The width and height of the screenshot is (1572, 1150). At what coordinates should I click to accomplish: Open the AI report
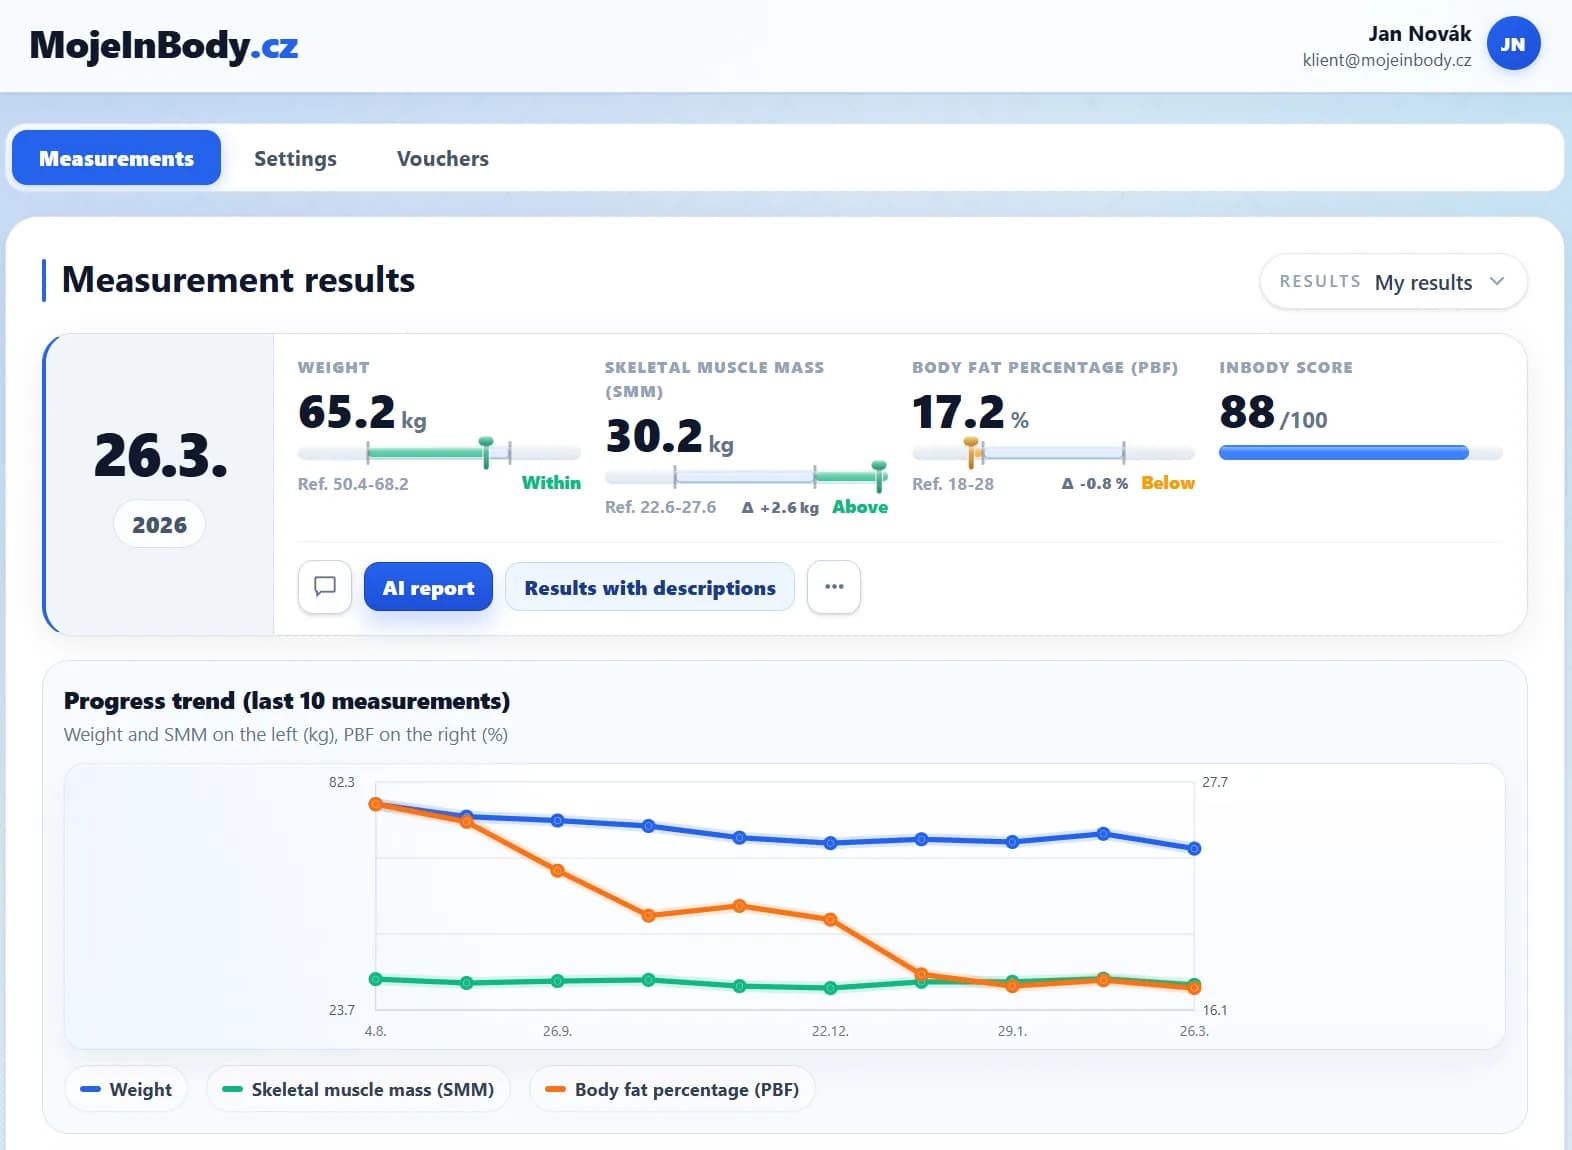click(x=428, y=587)
